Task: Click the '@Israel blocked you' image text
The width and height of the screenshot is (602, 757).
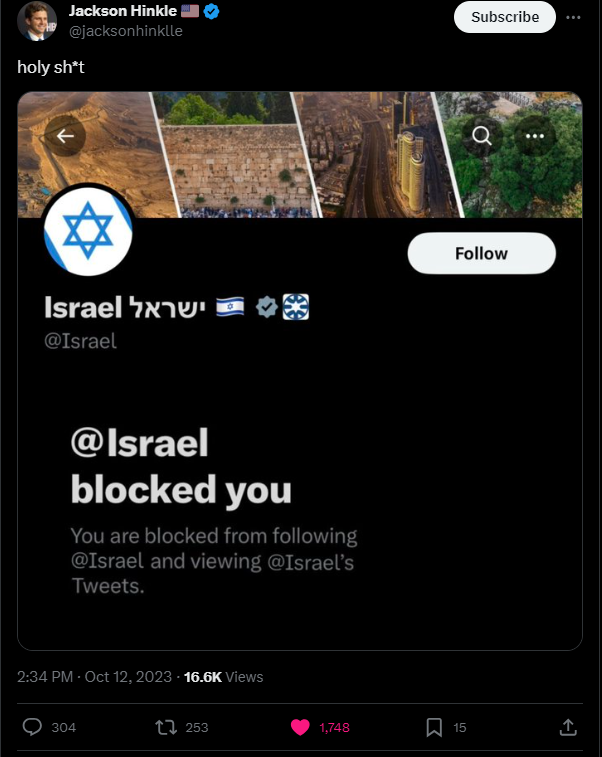Action: [x=181, y=466]
